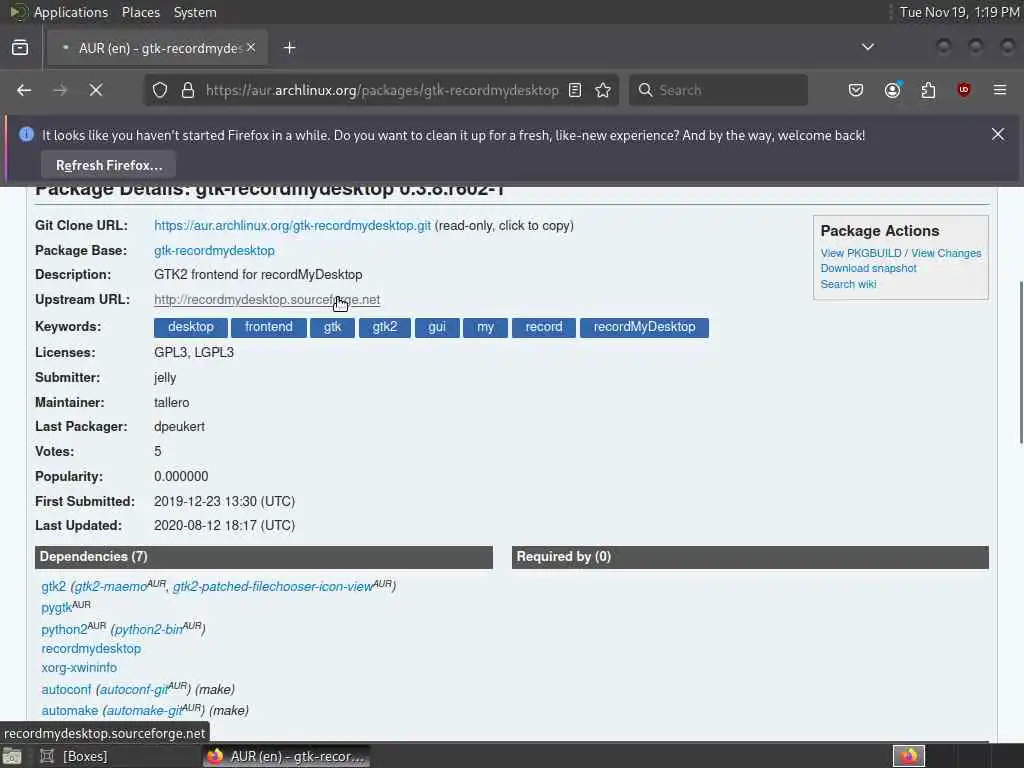Dismiss the Refresh Firefox notification bar

(998, 135)
